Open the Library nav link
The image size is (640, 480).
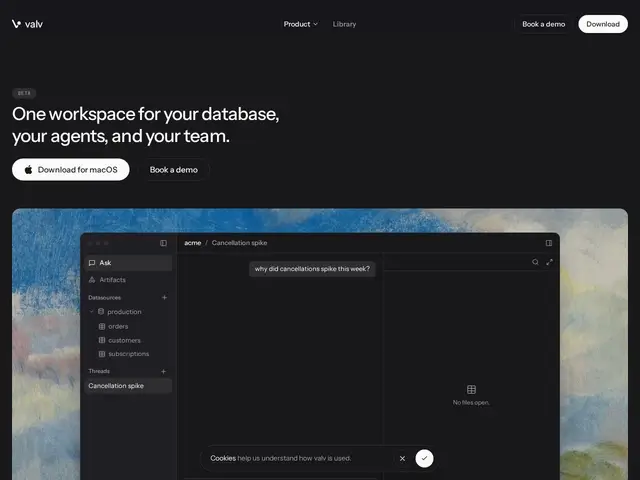pyautogui.click(x=344, y=24)
